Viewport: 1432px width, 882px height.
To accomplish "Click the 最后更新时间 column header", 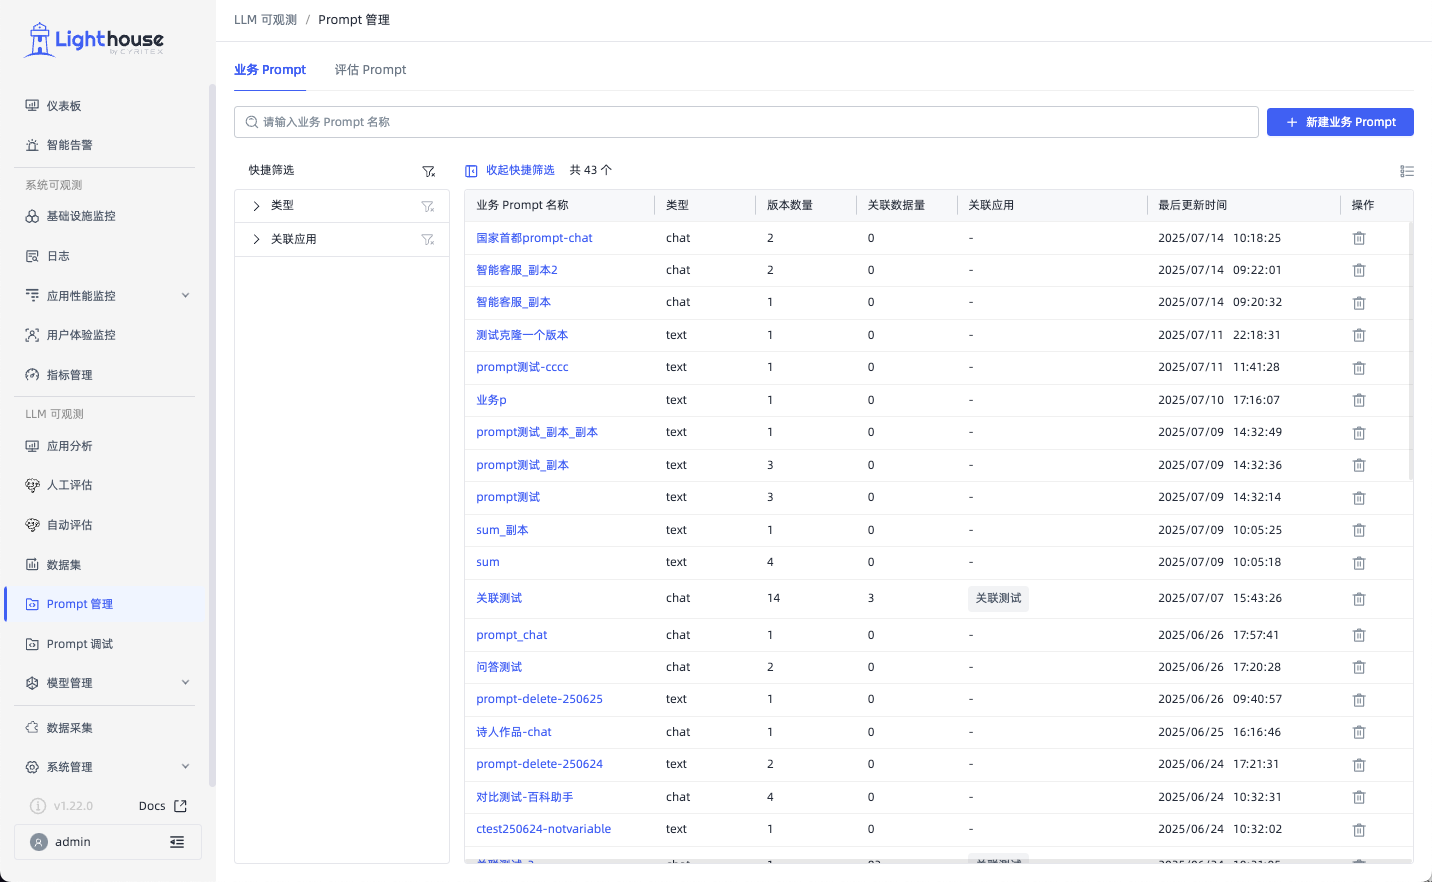I will coord(1192,205).
